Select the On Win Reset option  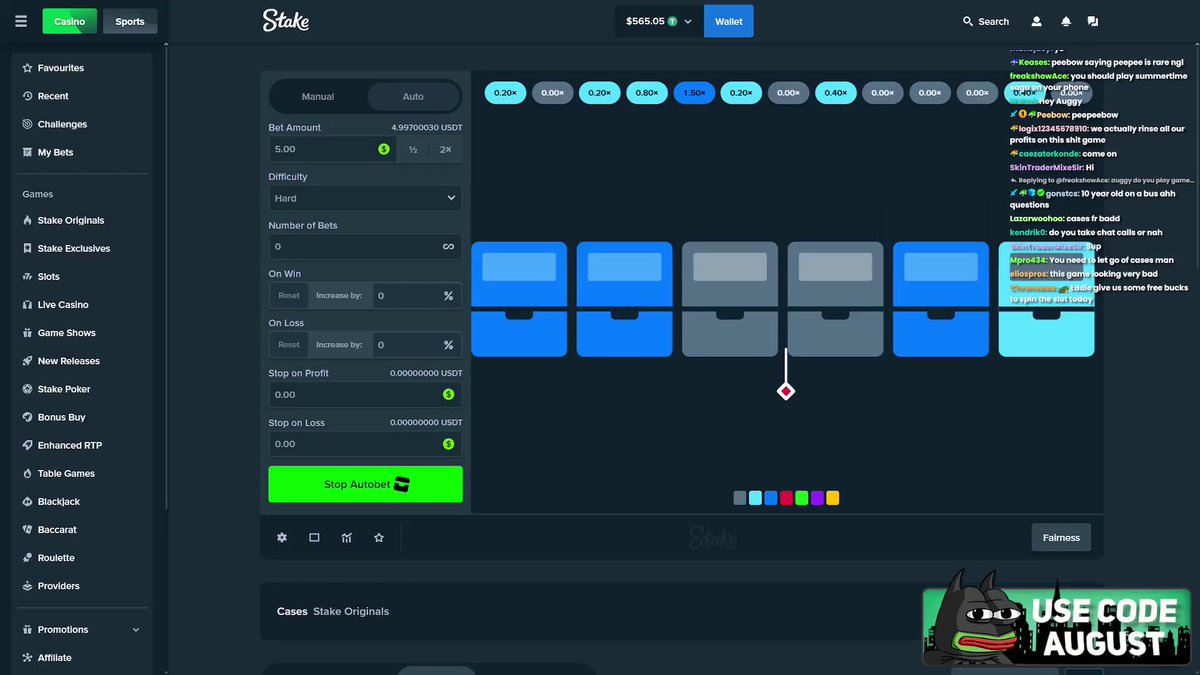tap(289, 295)
